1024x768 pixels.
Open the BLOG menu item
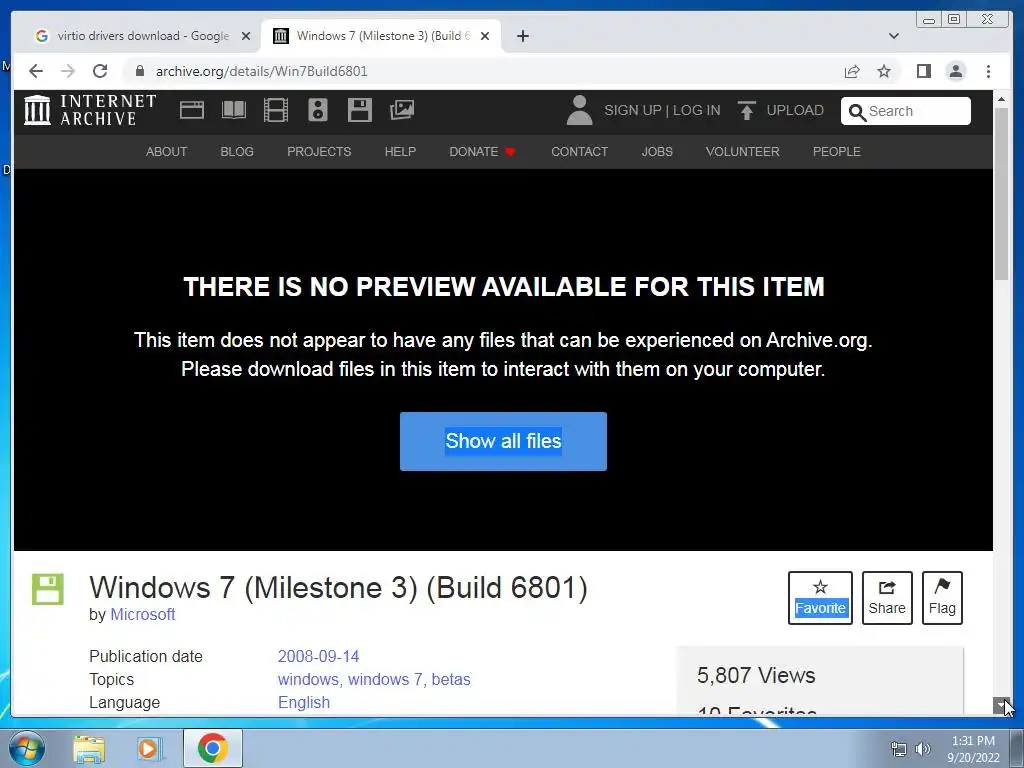click(x=236, y=152)
